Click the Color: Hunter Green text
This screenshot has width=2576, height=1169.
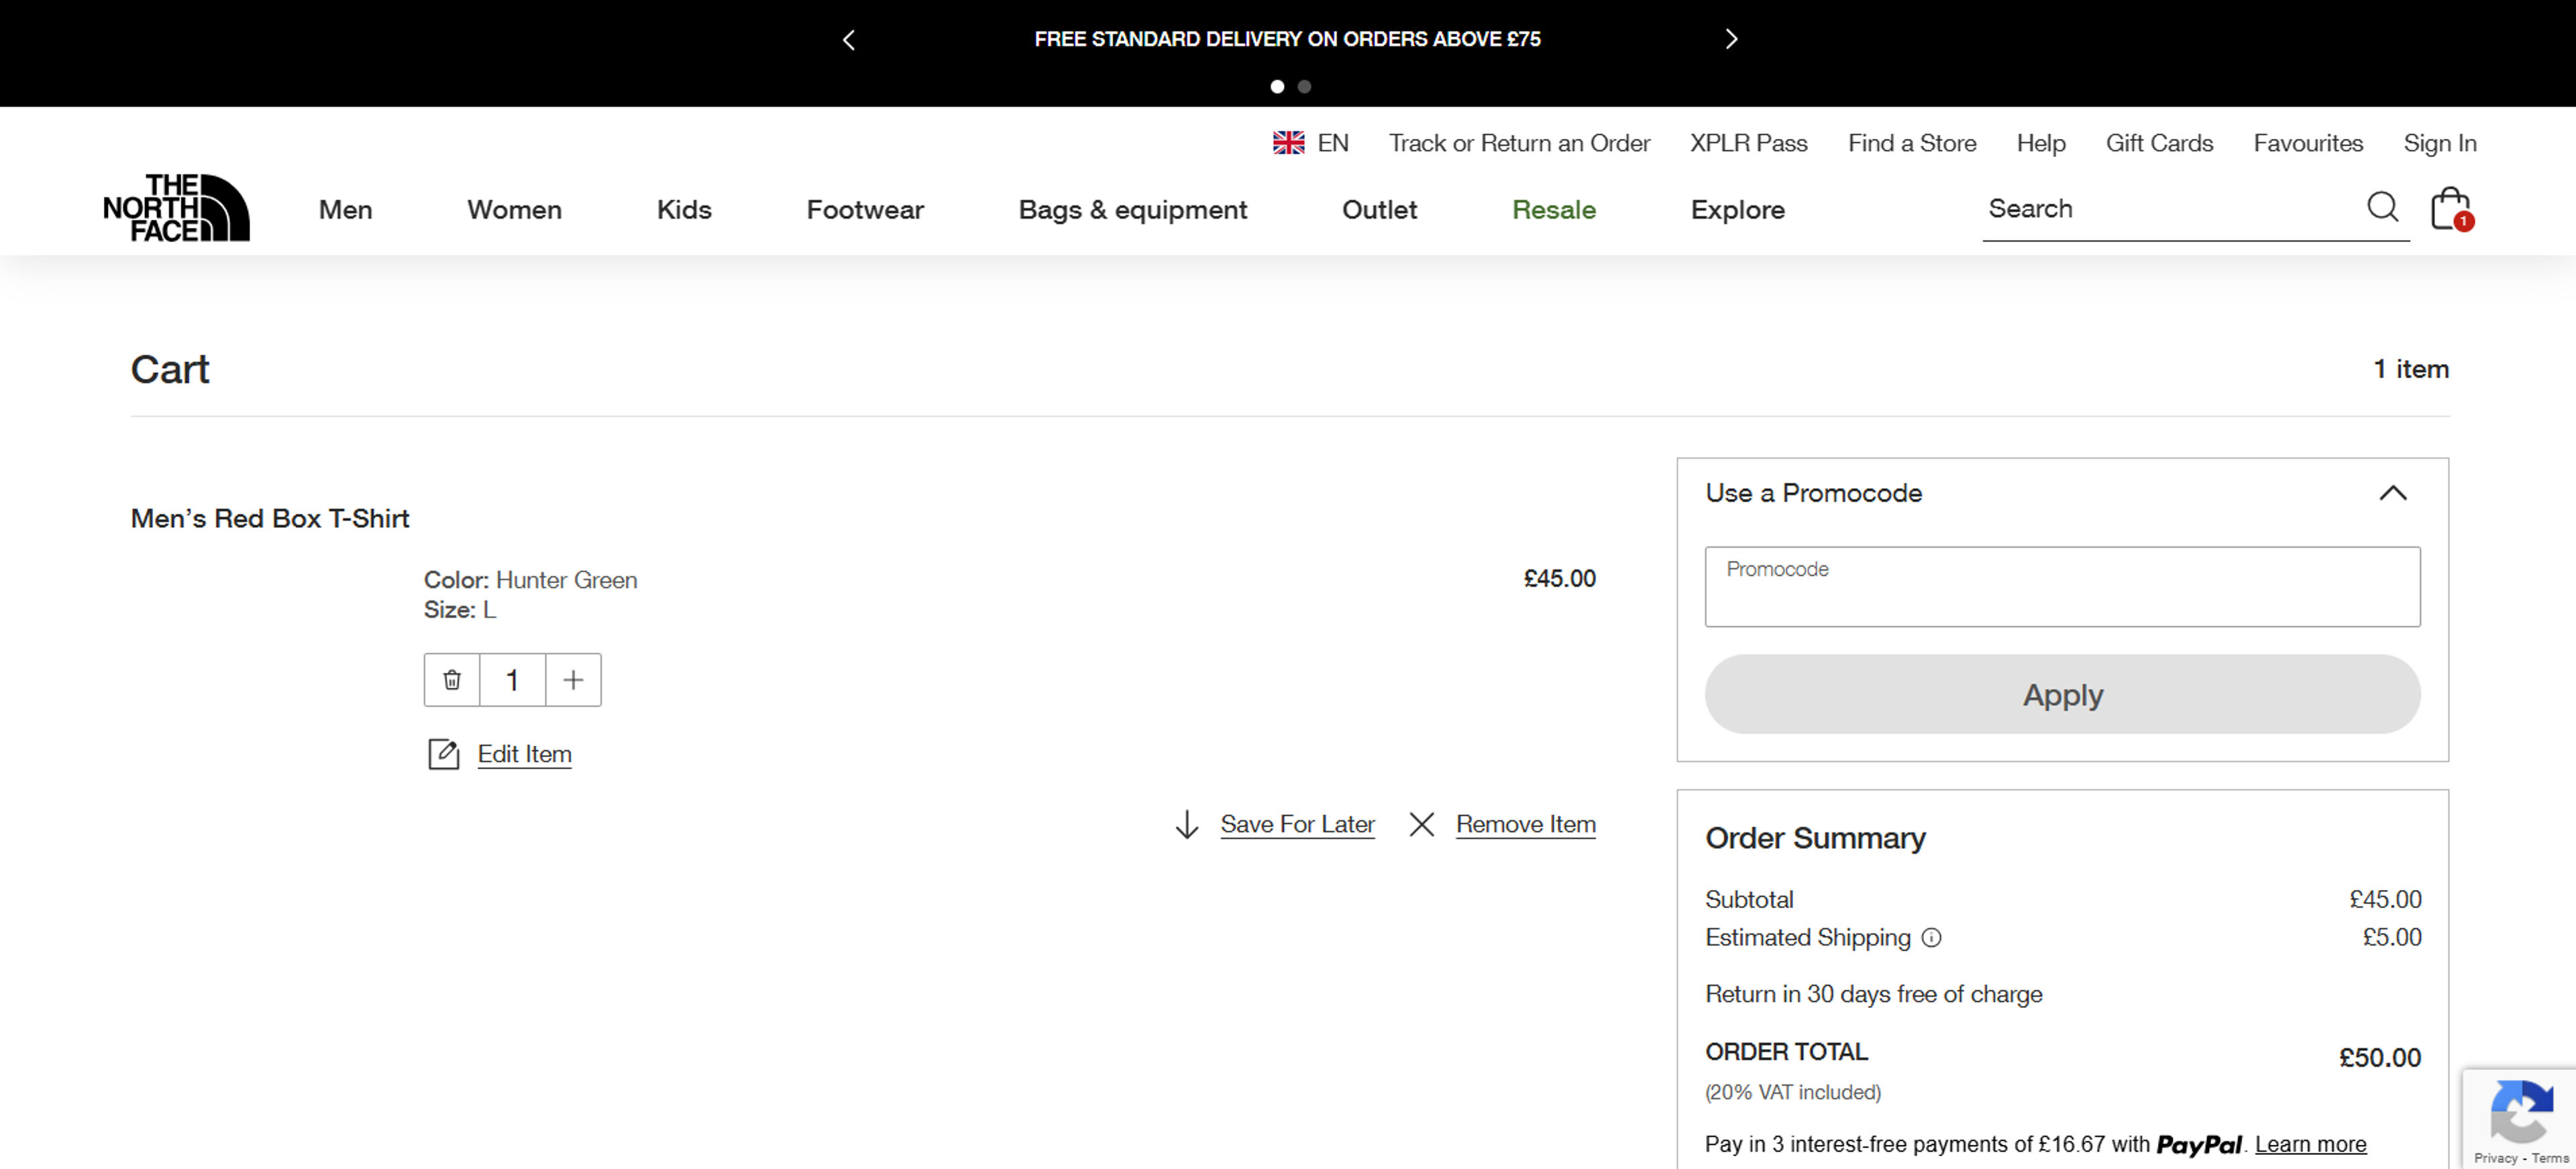530,580
